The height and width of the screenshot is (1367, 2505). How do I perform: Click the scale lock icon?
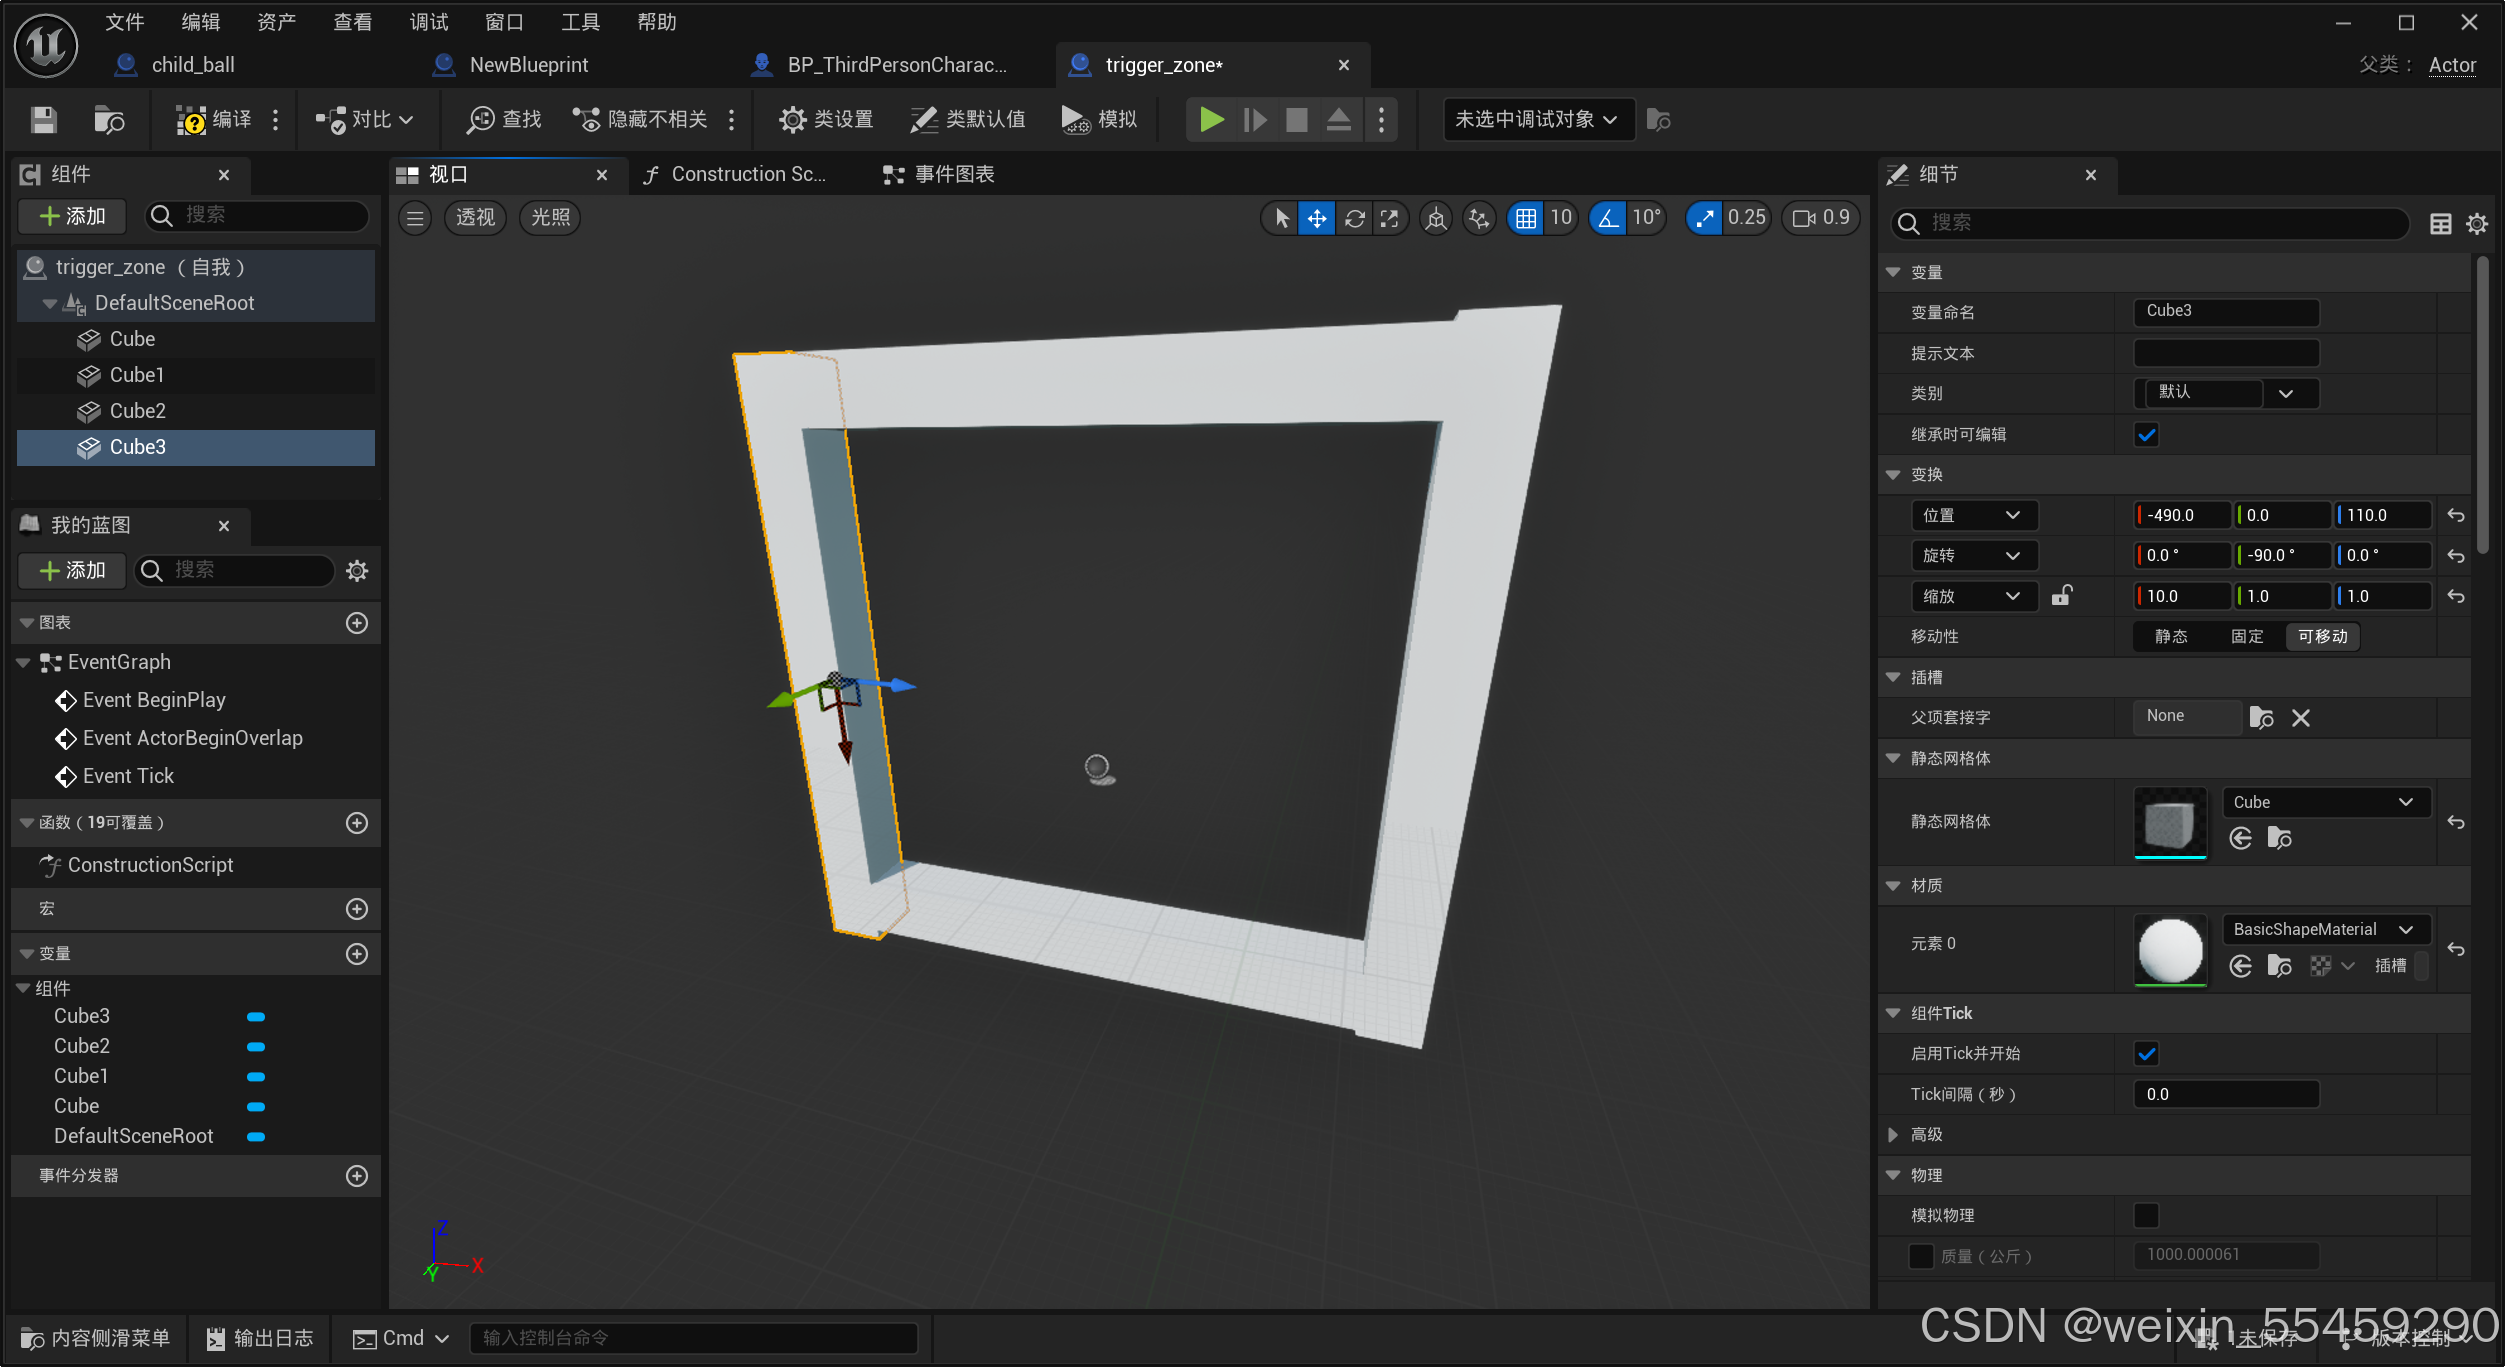click(2061, 596)
